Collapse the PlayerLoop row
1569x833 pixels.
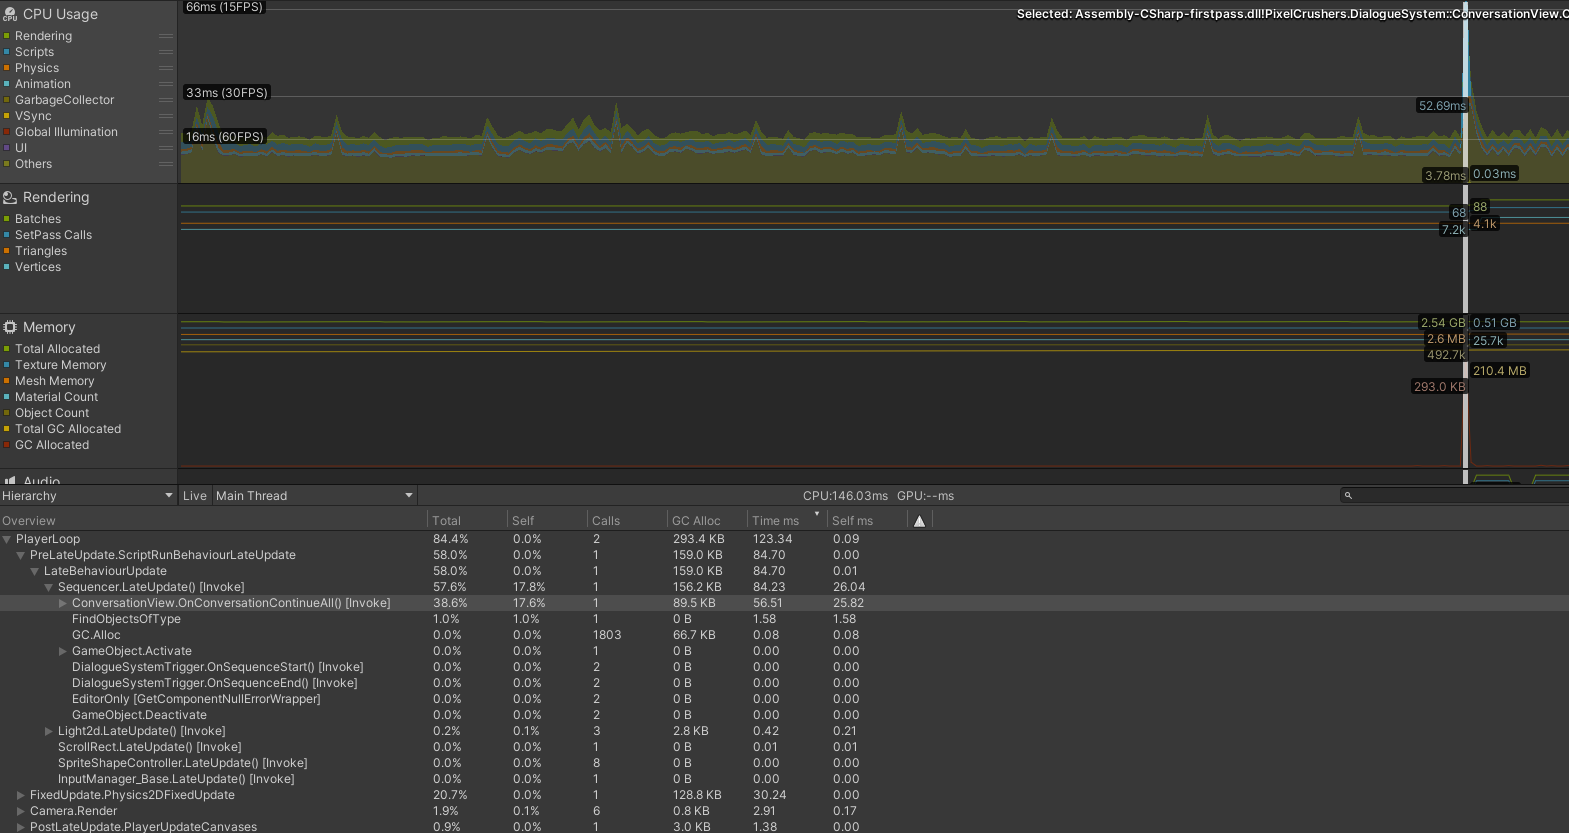pos(7,539)
